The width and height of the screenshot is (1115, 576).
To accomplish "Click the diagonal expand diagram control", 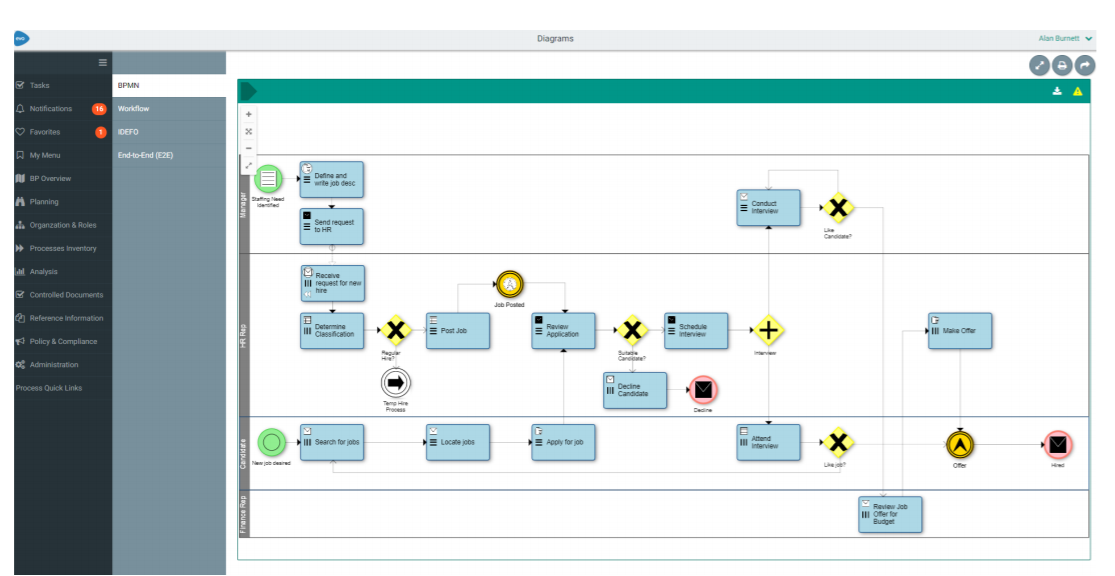I will pos(249,166).
